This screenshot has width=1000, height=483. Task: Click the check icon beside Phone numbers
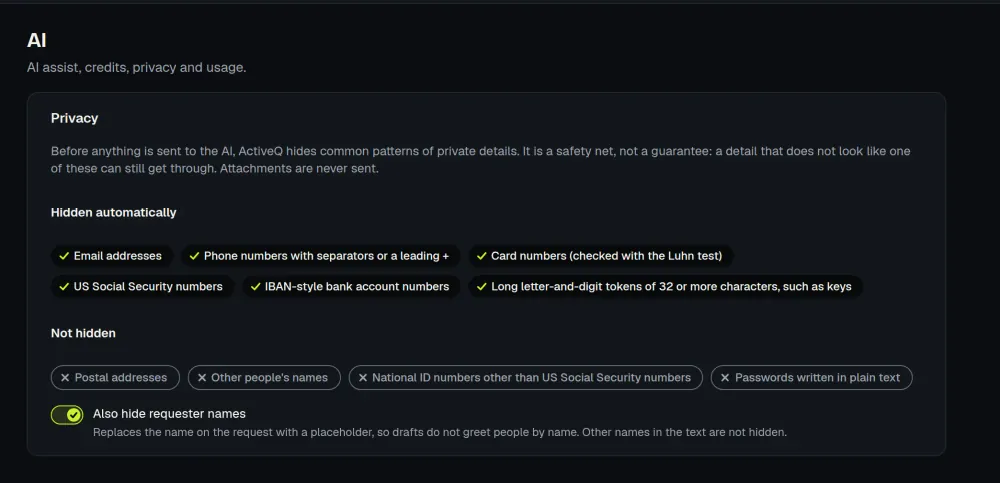point(194,256)
